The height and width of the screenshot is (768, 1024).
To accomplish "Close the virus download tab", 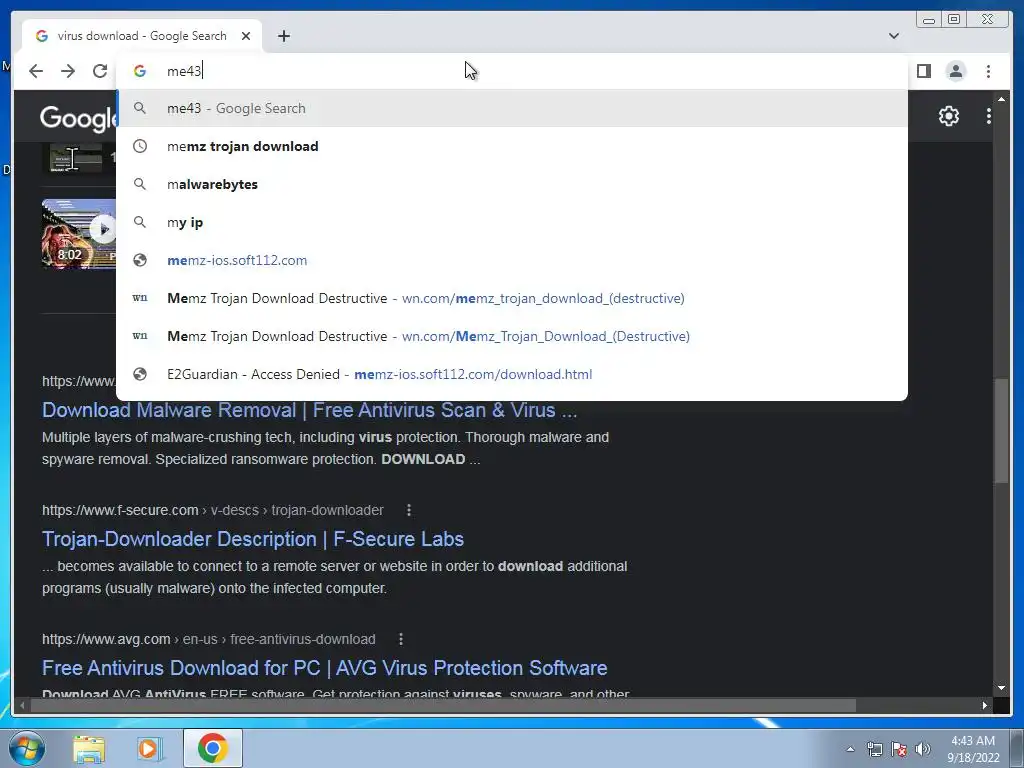I will coord(246,36).
